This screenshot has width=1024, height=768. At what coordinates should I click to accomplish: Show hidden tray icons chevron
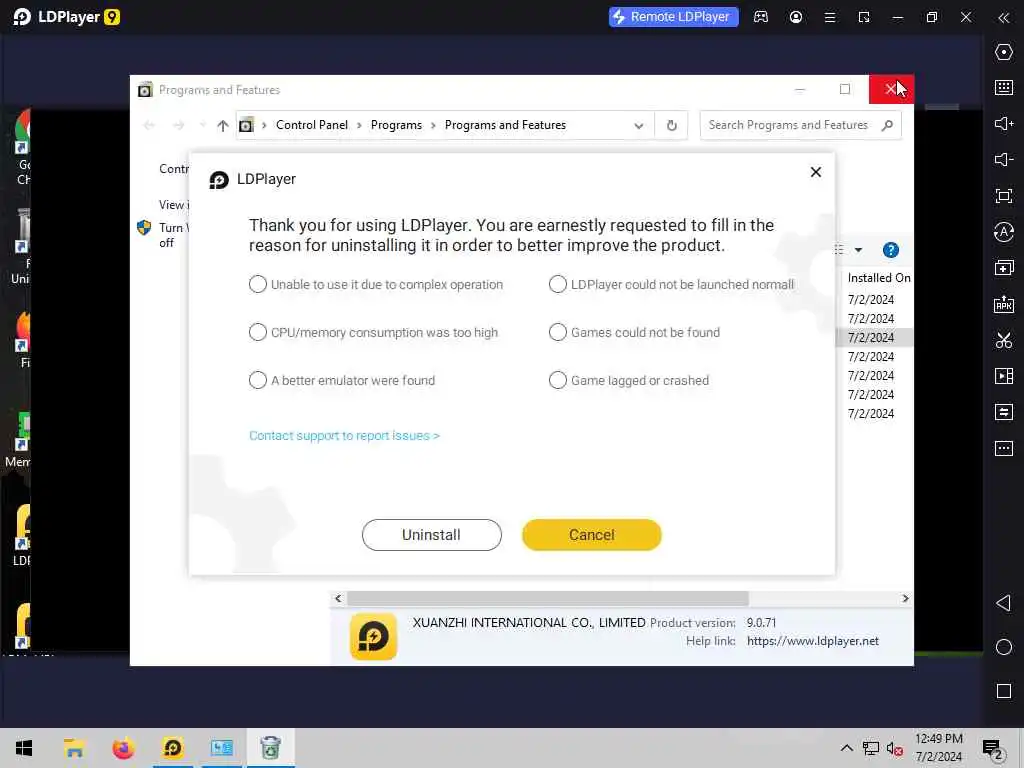tap(846, 748)
